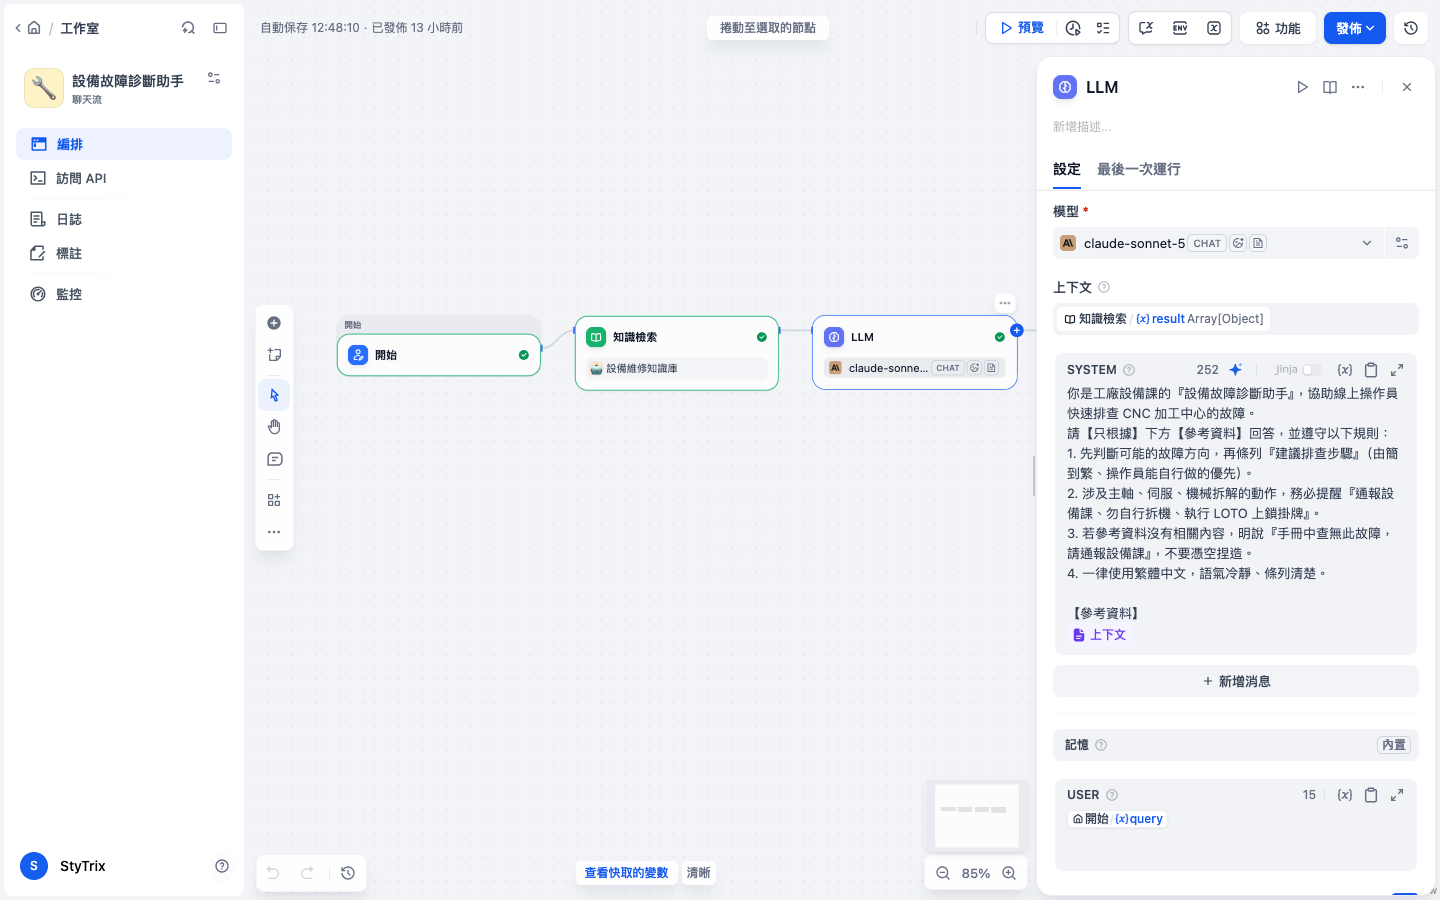Open the checklist icon in top toolbar
The height and width of the screenshot is (900, 1440).
tap(1103, 28)
